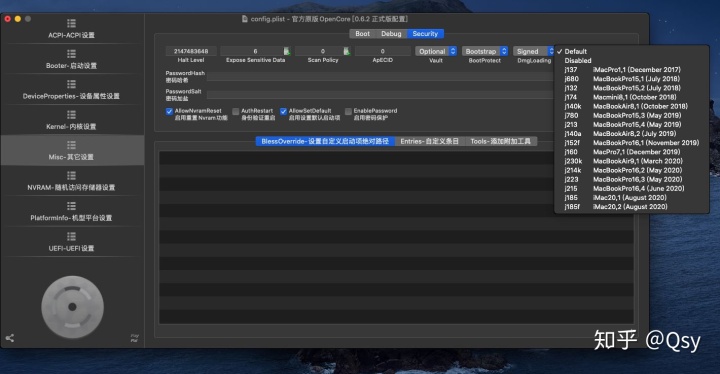Select j160 MacPro7,1 menu entry
Screen dimensions: 720x374
pyautogui.click(x=631, y=152)
